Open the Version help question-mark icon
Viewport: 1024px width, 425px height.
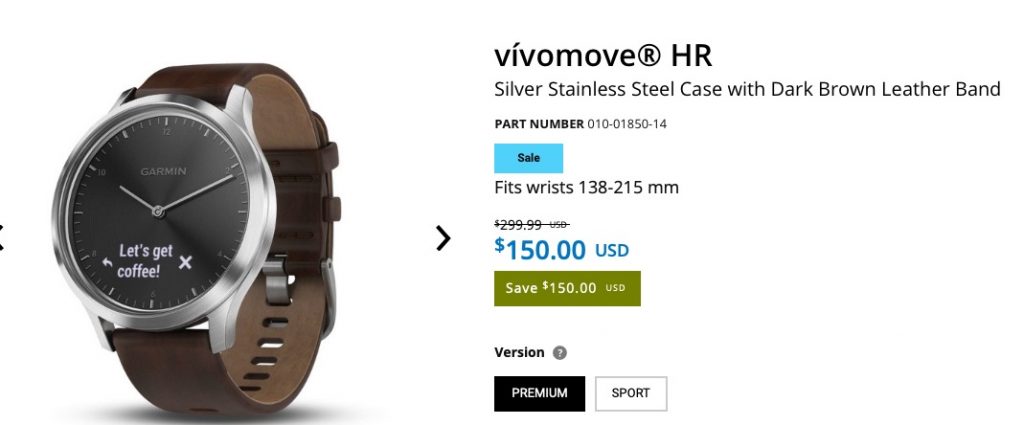coord(560,353)
